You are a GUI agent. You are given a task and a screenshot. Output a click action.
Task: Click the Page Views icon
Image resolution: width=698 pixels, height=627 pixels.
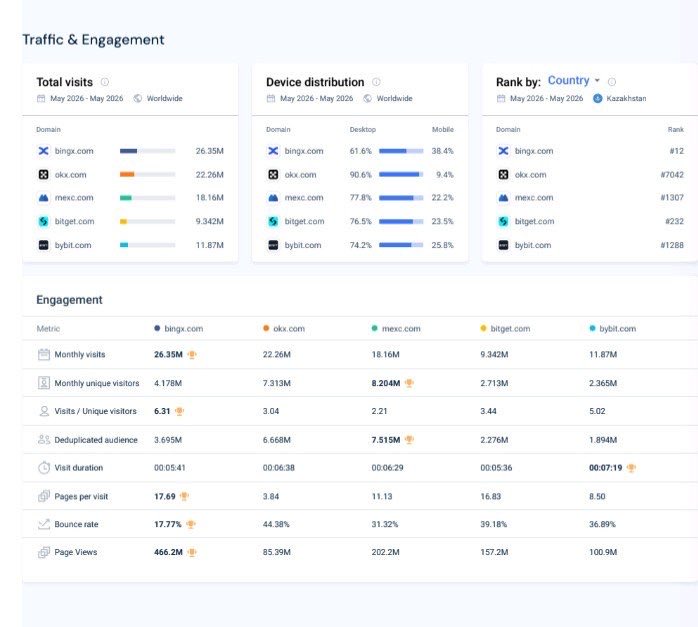(44, 552)
